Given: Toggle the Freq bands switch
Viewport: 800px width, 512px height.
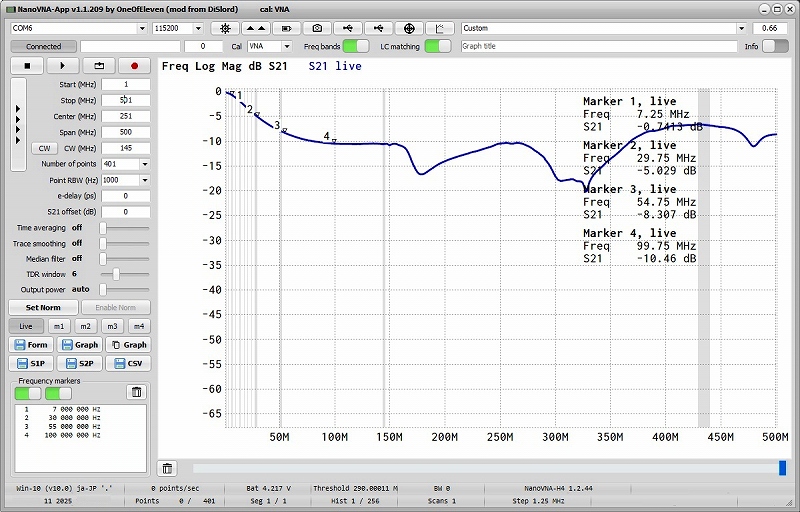Looking at the screenshot, I should pyautogui.click(x=355, y=46).
